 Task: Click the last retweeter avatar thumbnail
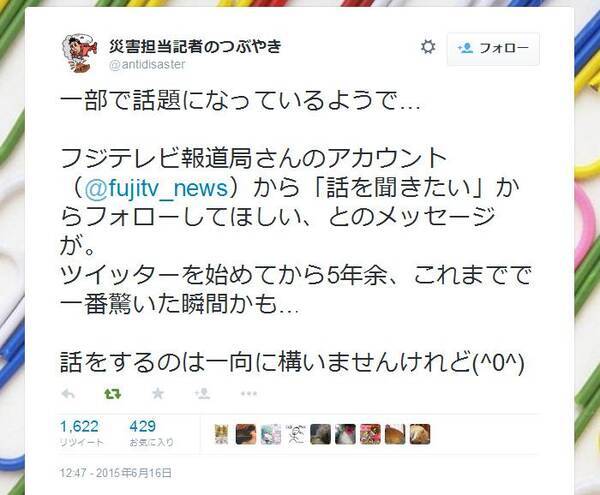coord(420,434)
